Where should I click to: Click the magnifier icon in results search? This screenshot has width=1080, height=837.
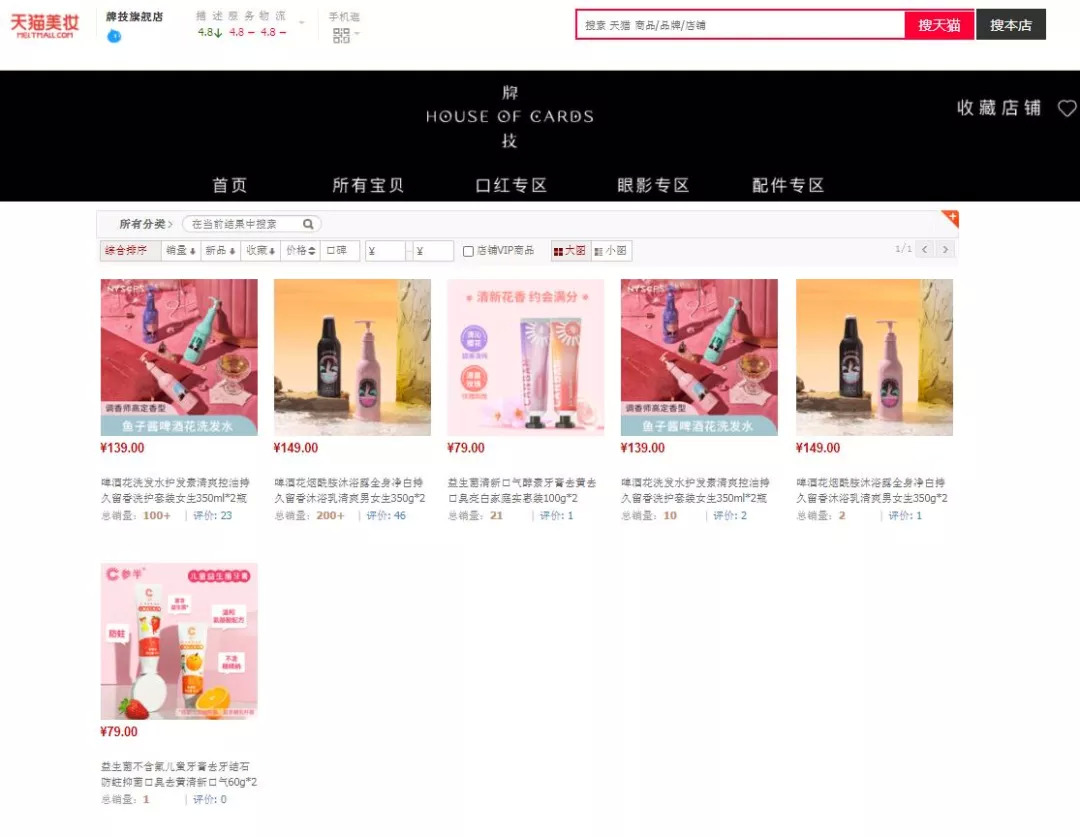click(x=308, y=224)
